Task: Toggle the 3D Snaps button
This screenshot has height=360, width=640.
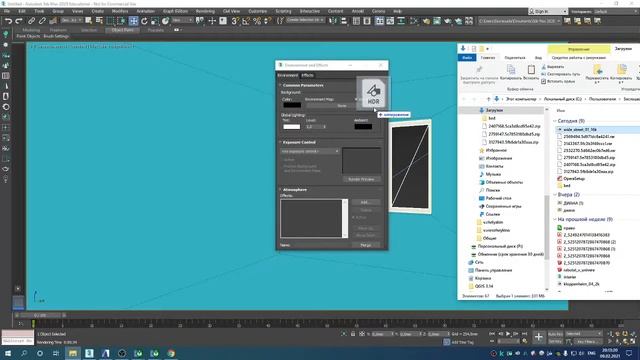Action: [235, 21]
